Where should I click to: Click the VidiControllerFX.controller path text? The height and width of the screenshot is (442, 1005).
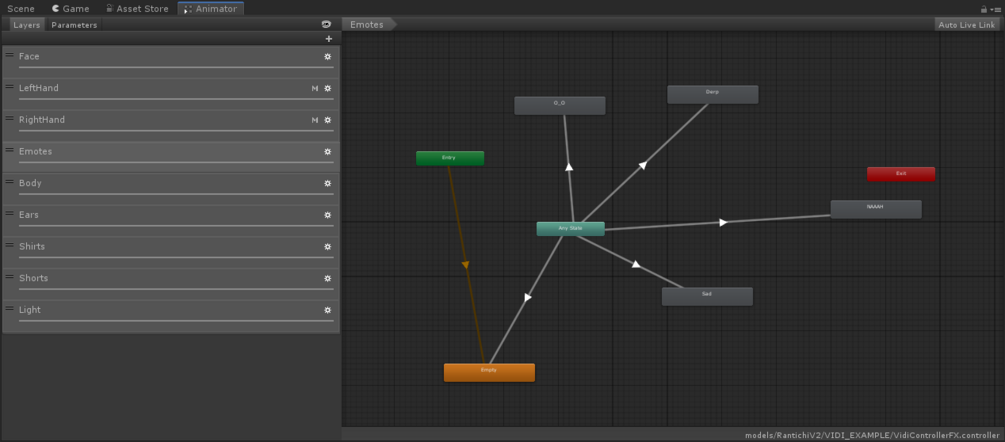pyautogui.click(x=872, y=436)
